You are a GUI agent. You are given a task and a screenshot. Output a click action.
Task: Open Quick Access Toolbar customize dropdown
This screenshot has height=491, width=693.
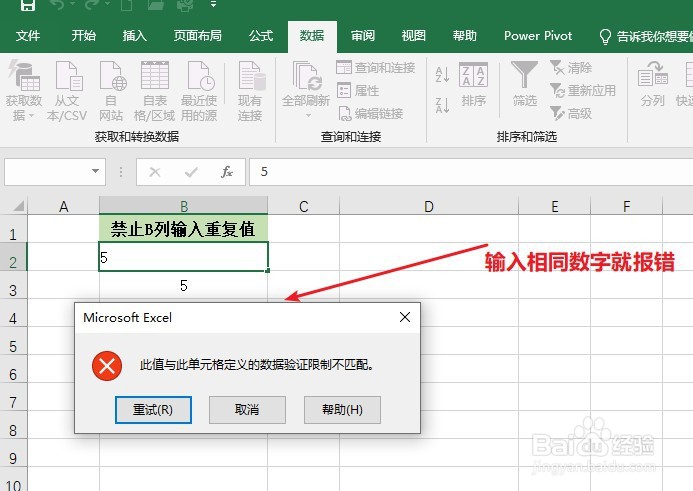[213, 4]
